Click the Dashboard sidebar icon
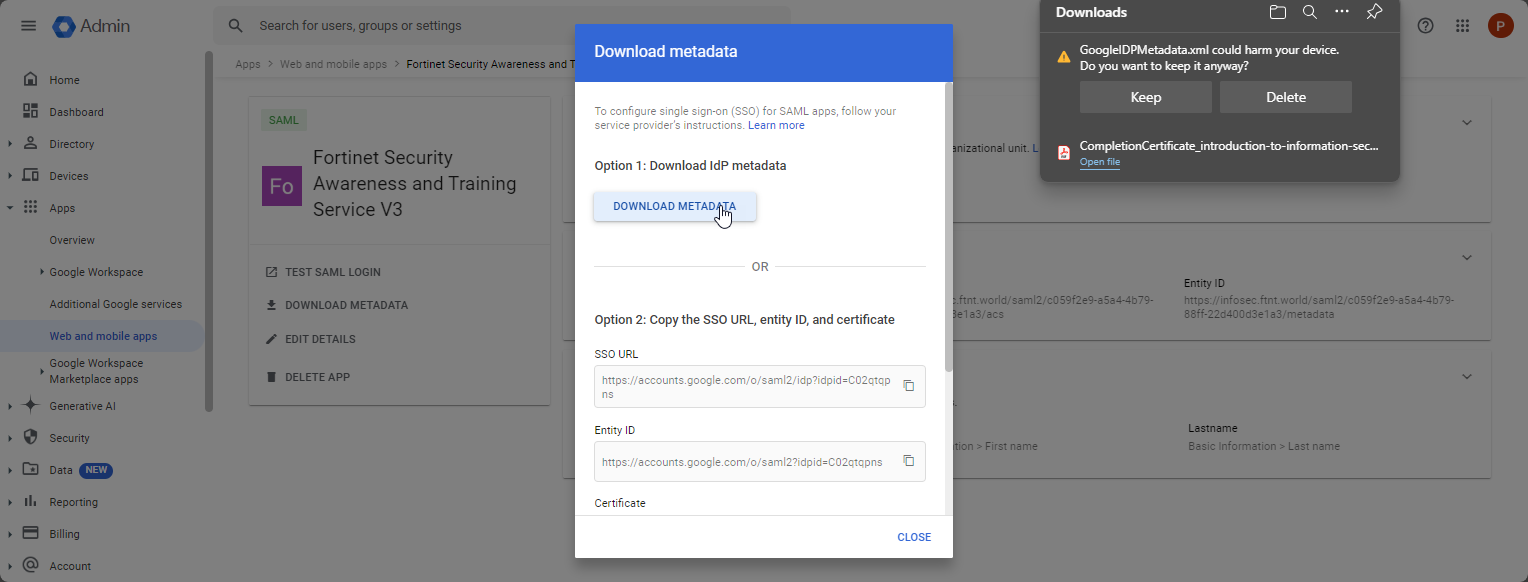The image size is (1528, 582). [30, 112]
